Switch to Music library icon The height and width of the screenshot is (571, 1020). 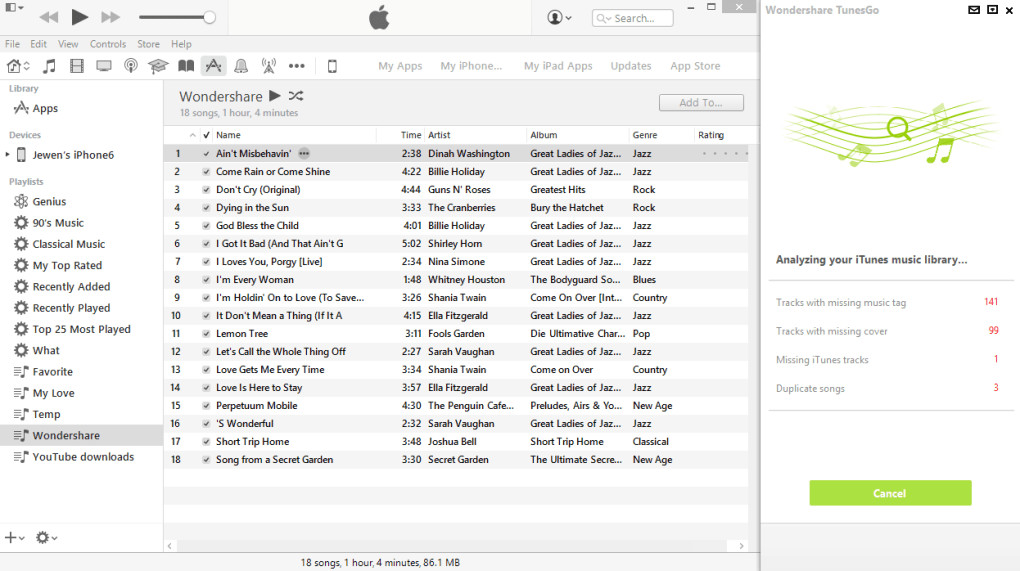click(49, 66)
